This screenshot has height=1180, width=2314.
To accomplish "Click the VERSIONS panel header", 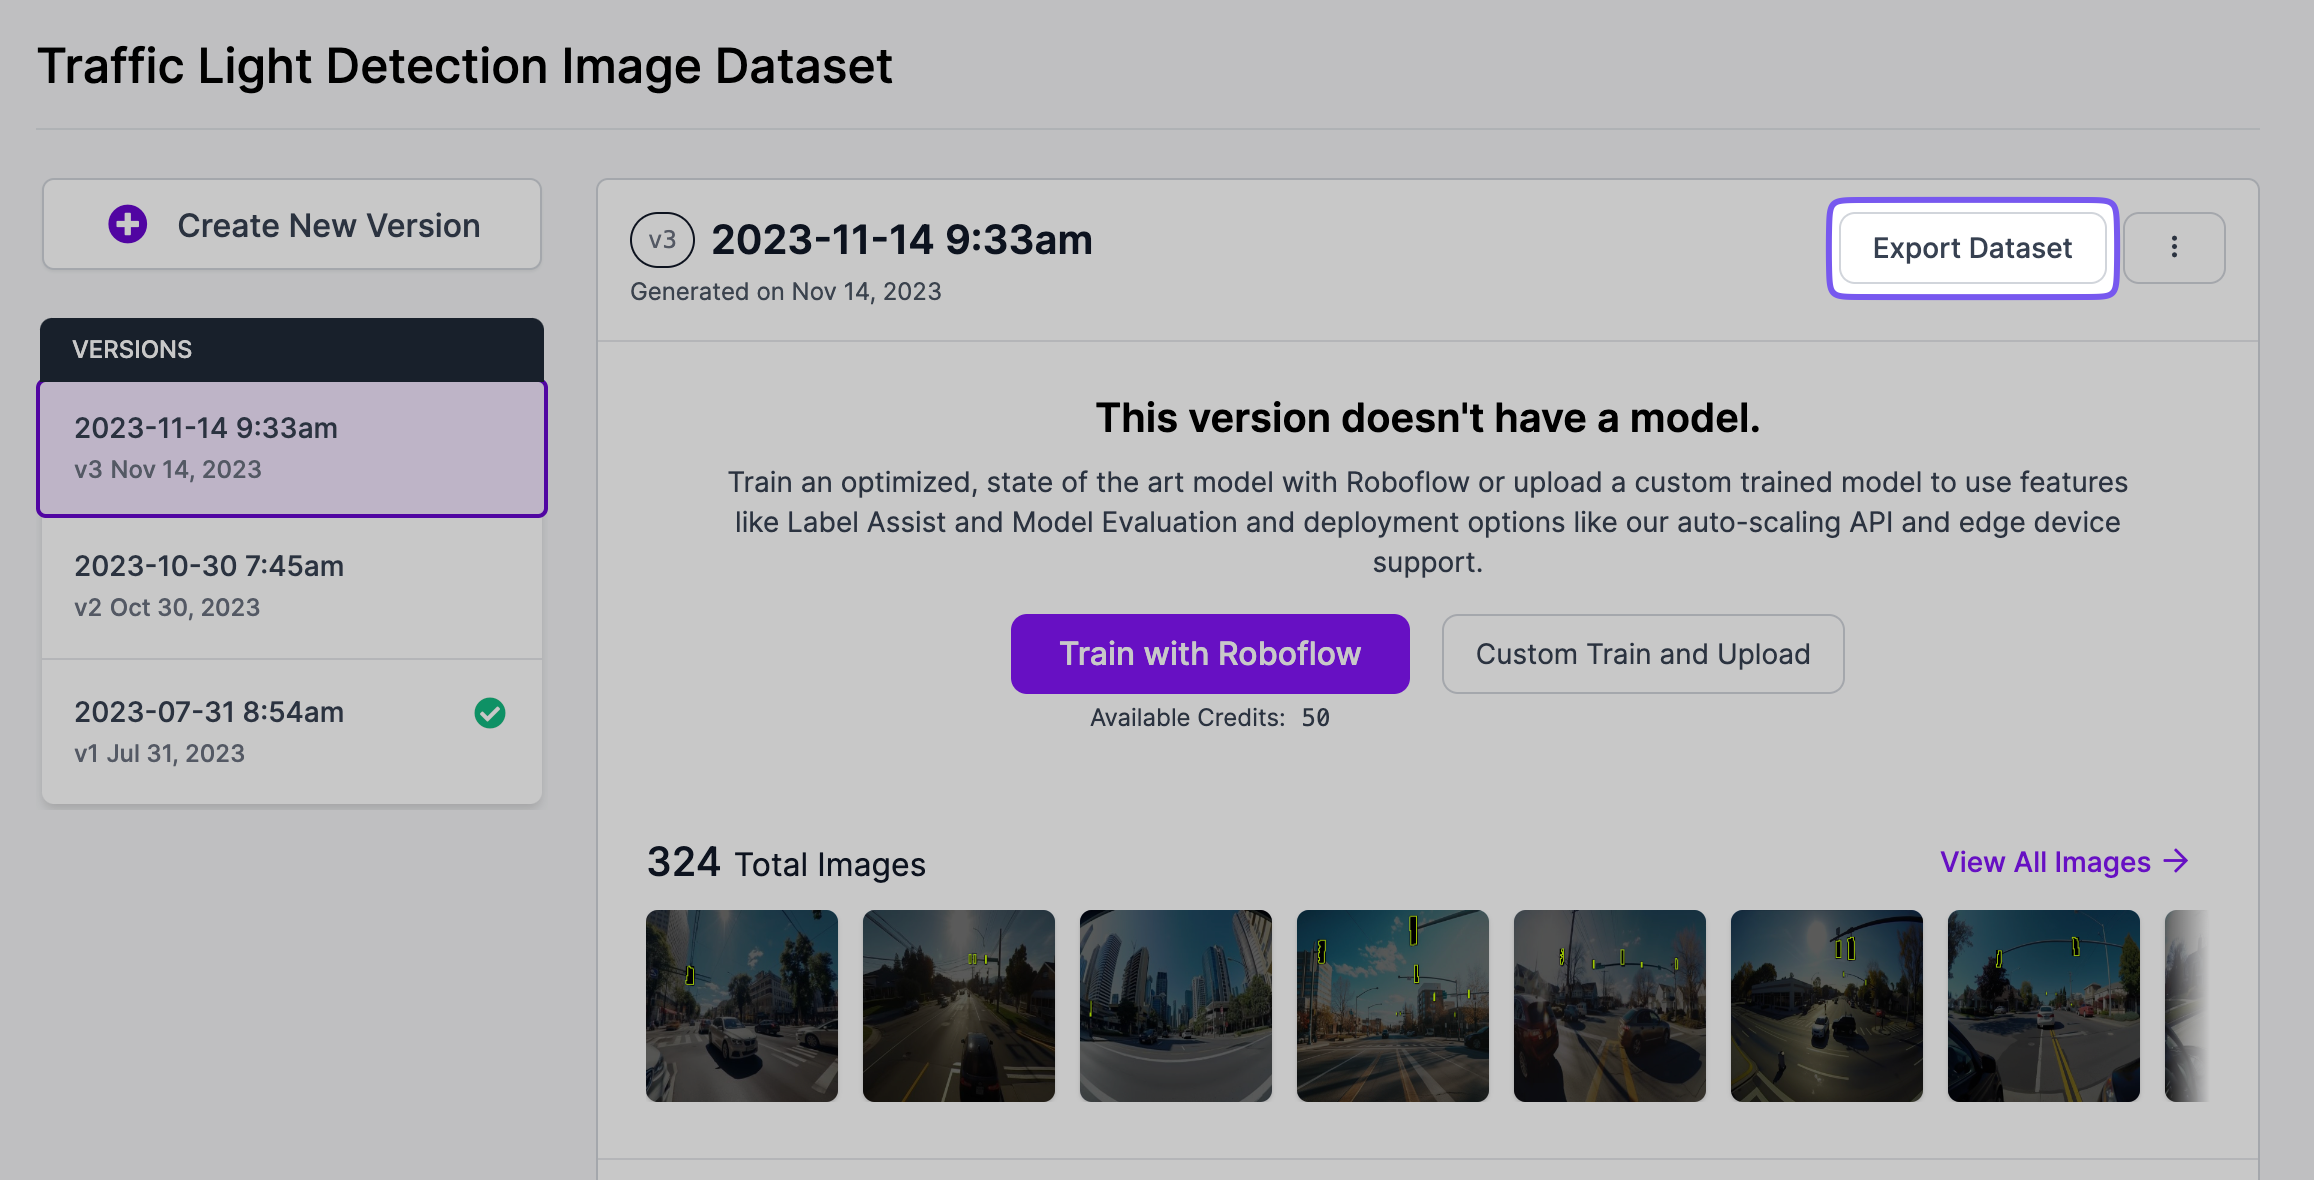I will [292, 350].
